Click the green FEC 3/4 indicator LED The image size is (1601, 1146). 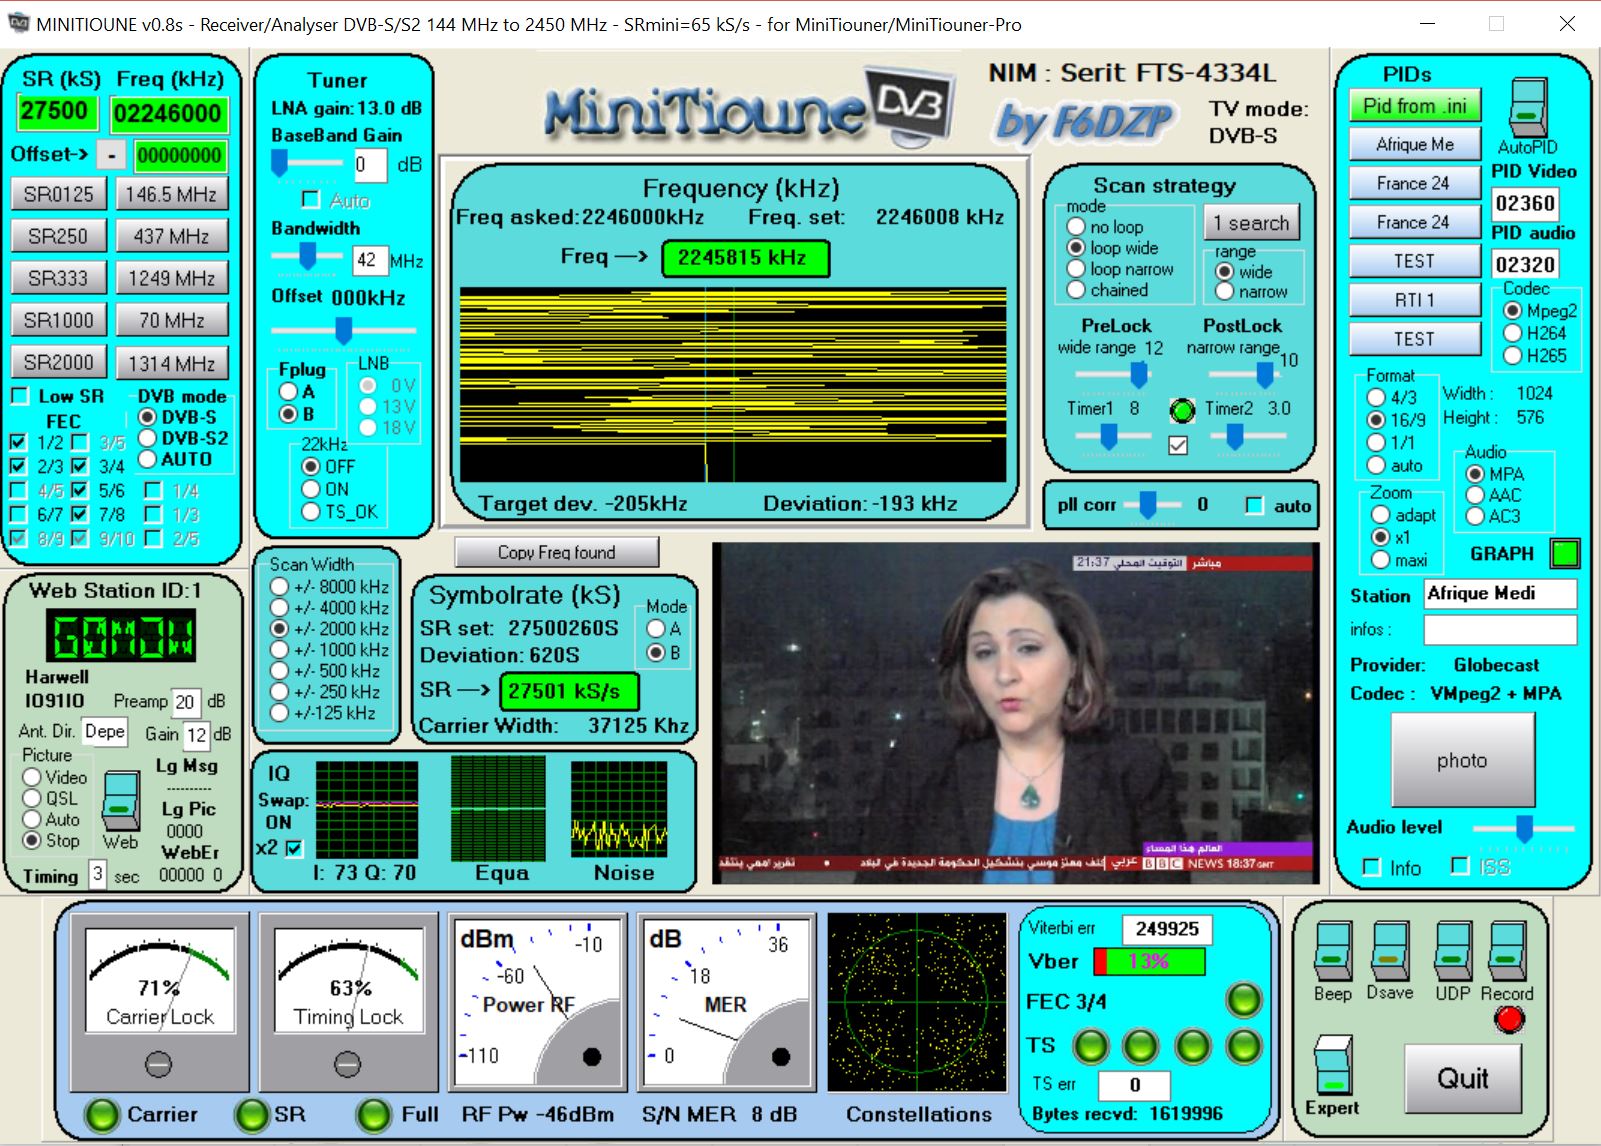pos(1243,1000)
